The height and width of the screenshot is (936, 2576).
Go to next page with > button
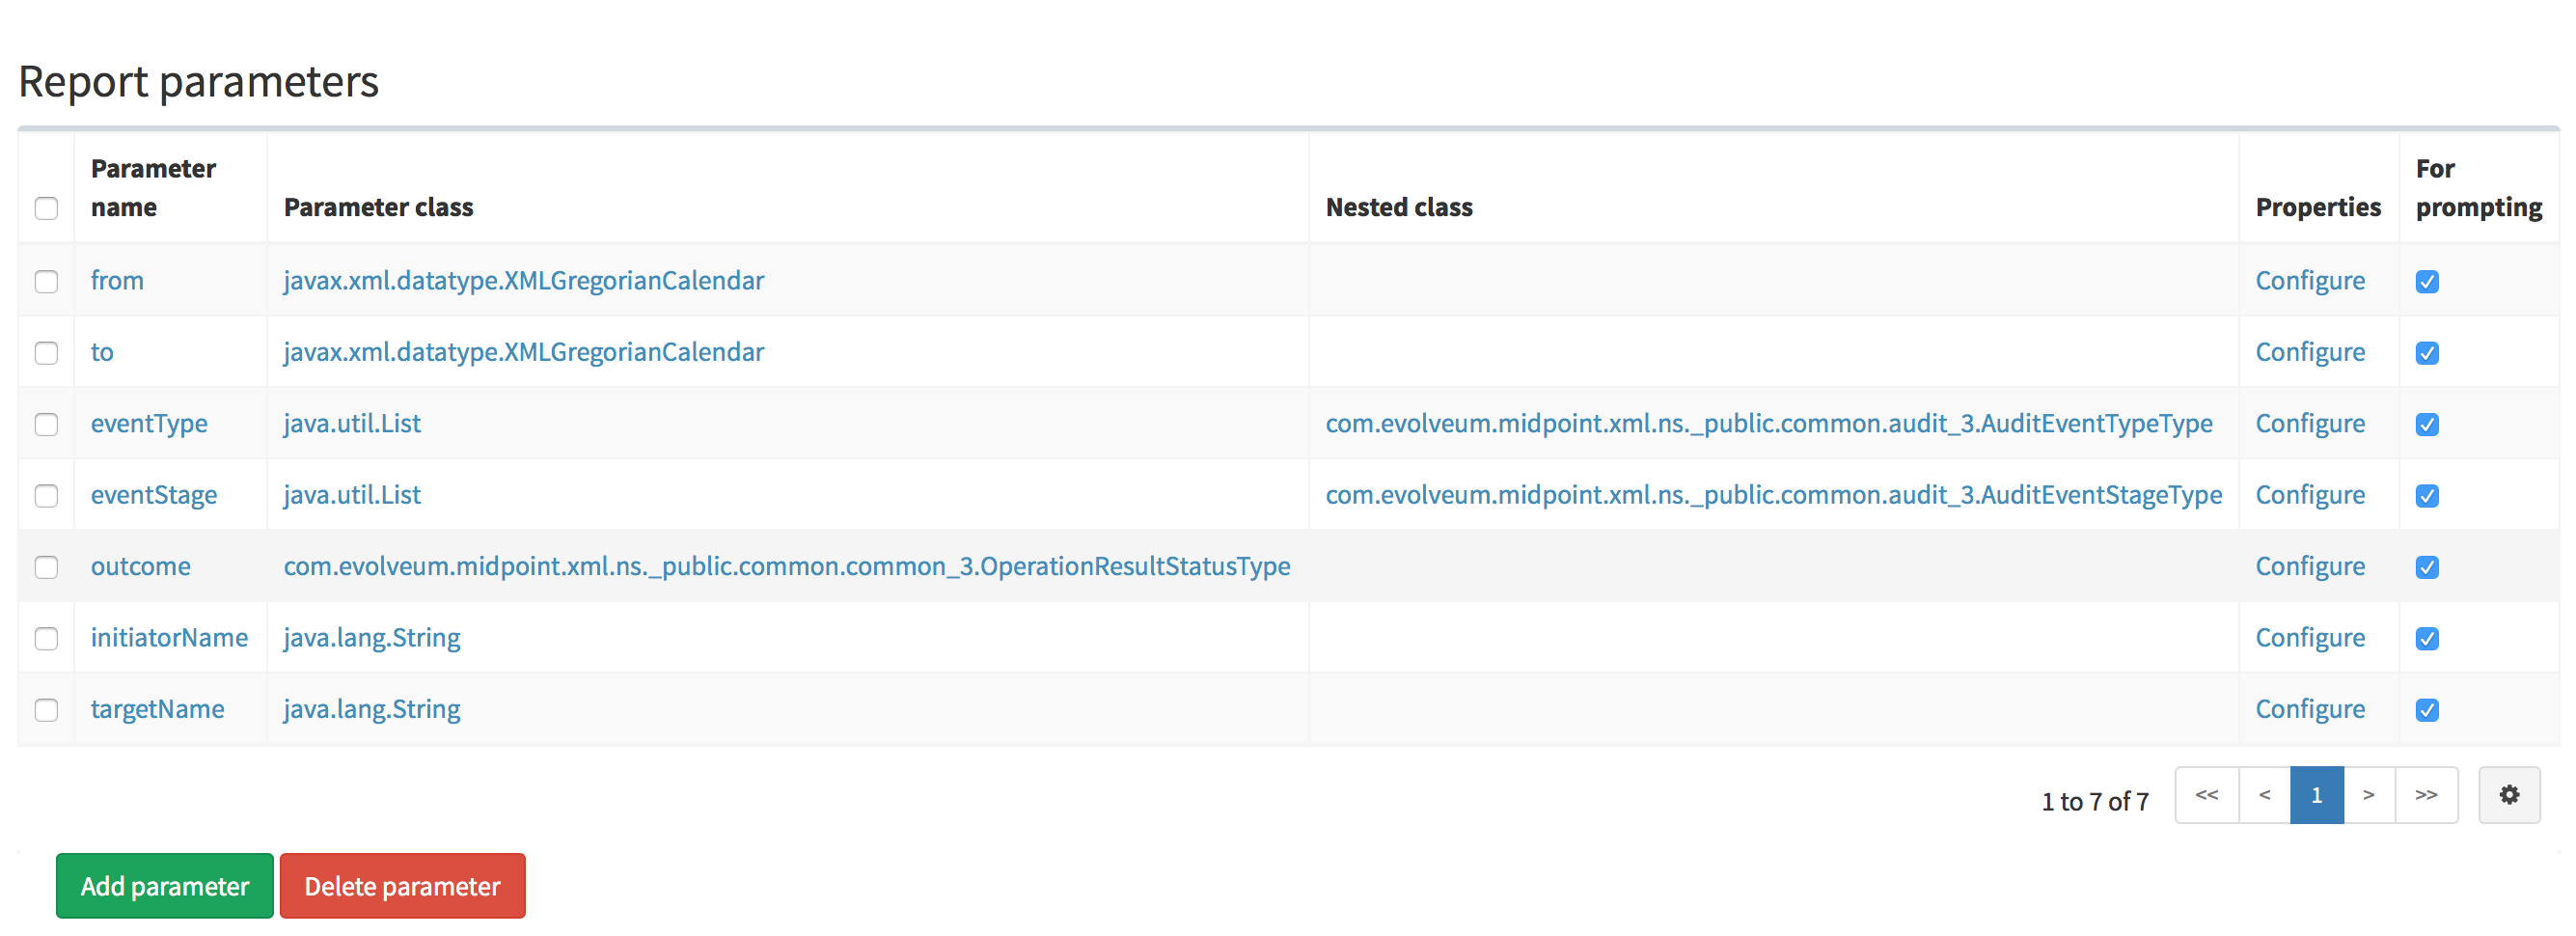point(2368,795)
